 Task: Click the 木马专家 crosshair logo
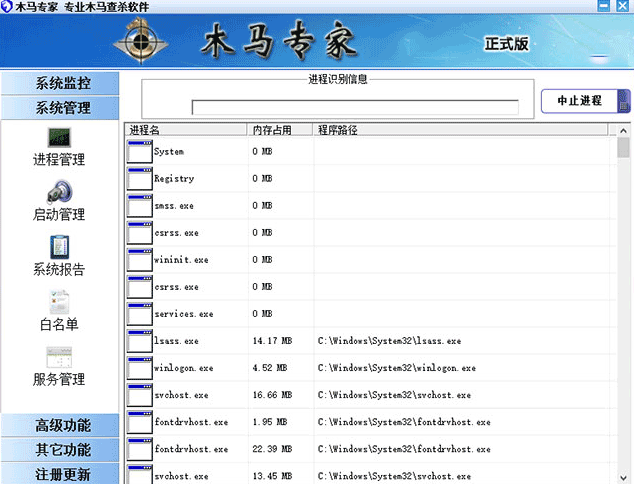(x=140, y=41)
